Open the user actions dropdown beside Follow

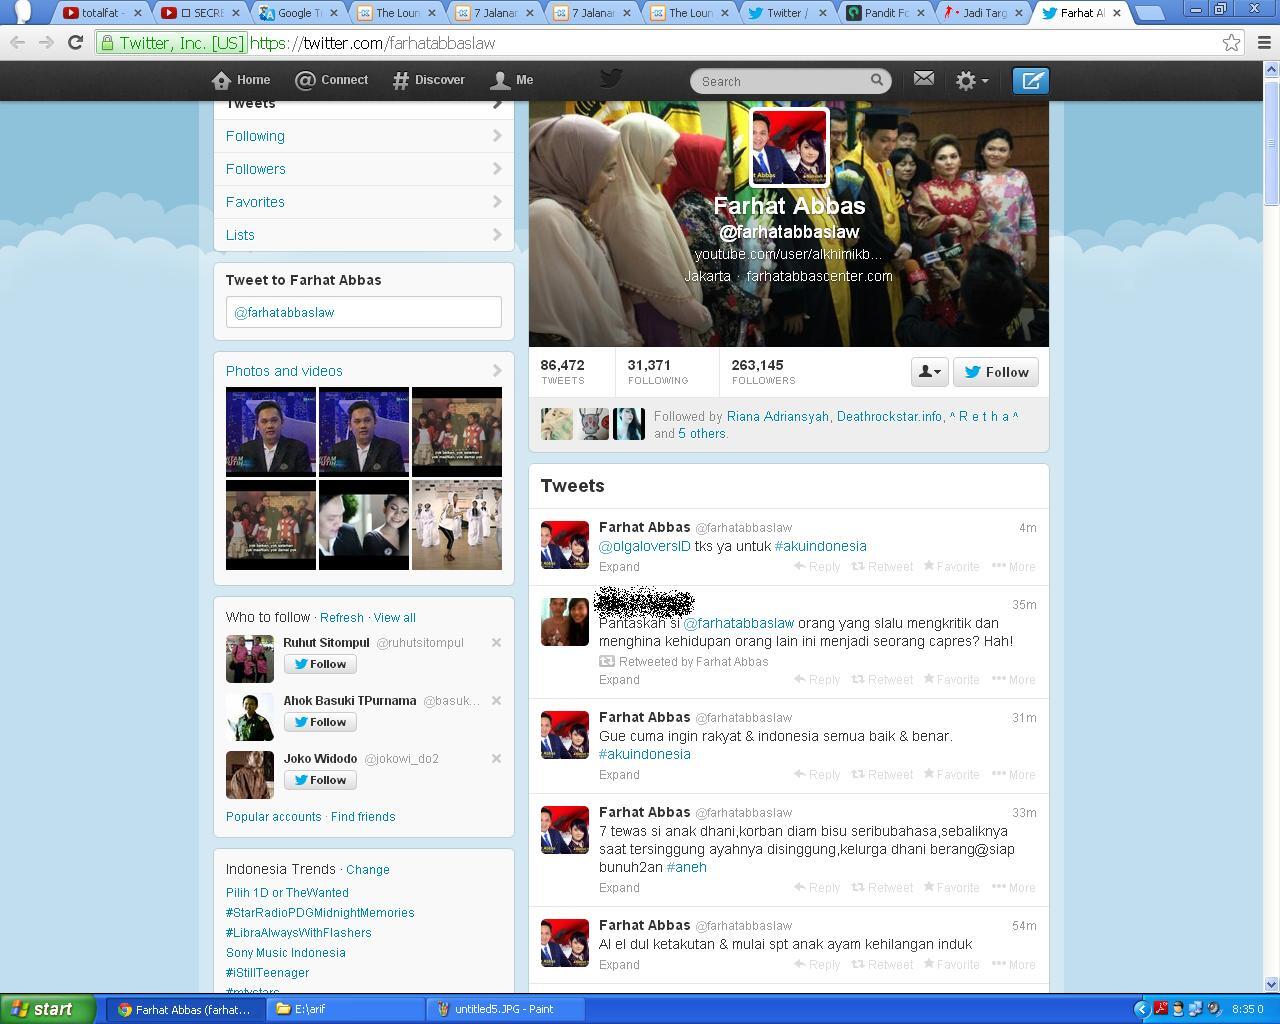point(929,372)
